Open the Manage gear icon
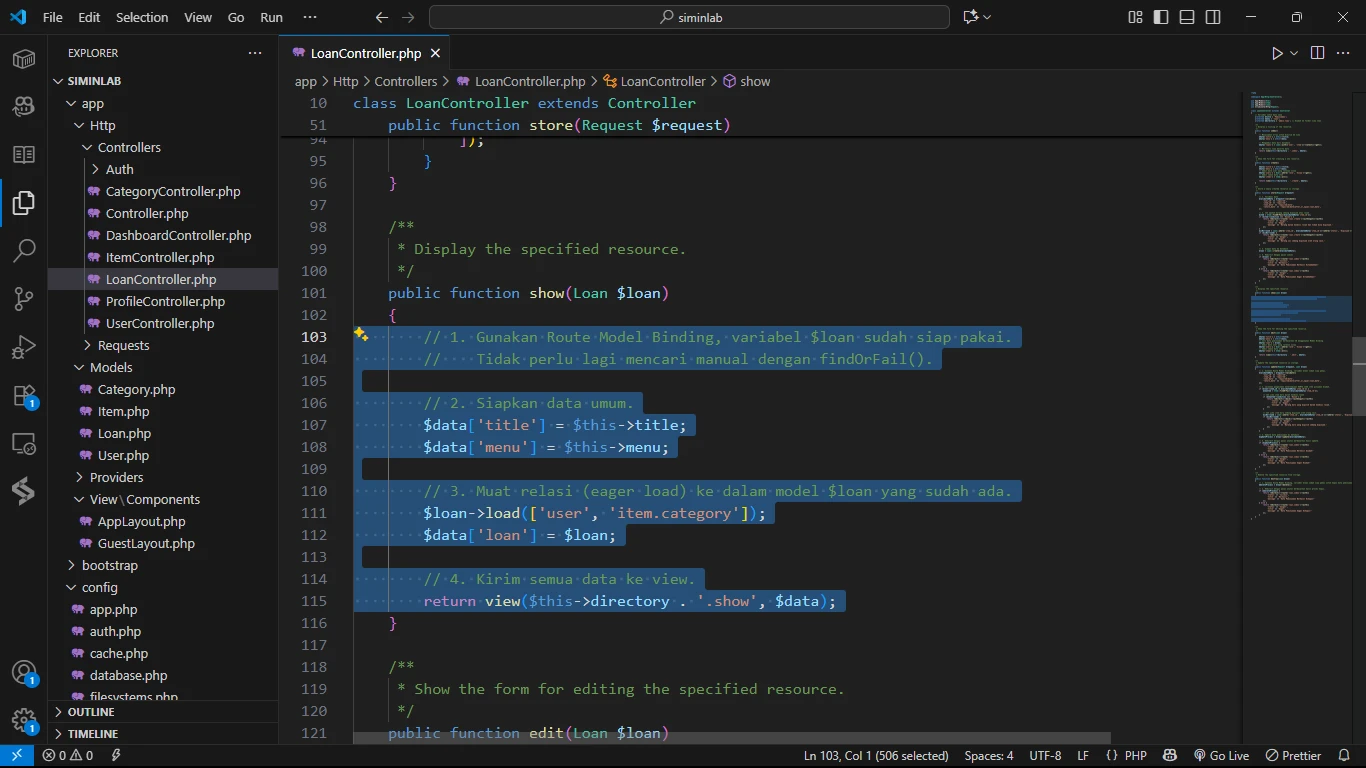1366x768 pixels. pyautogui.click(x=24, y=720)
